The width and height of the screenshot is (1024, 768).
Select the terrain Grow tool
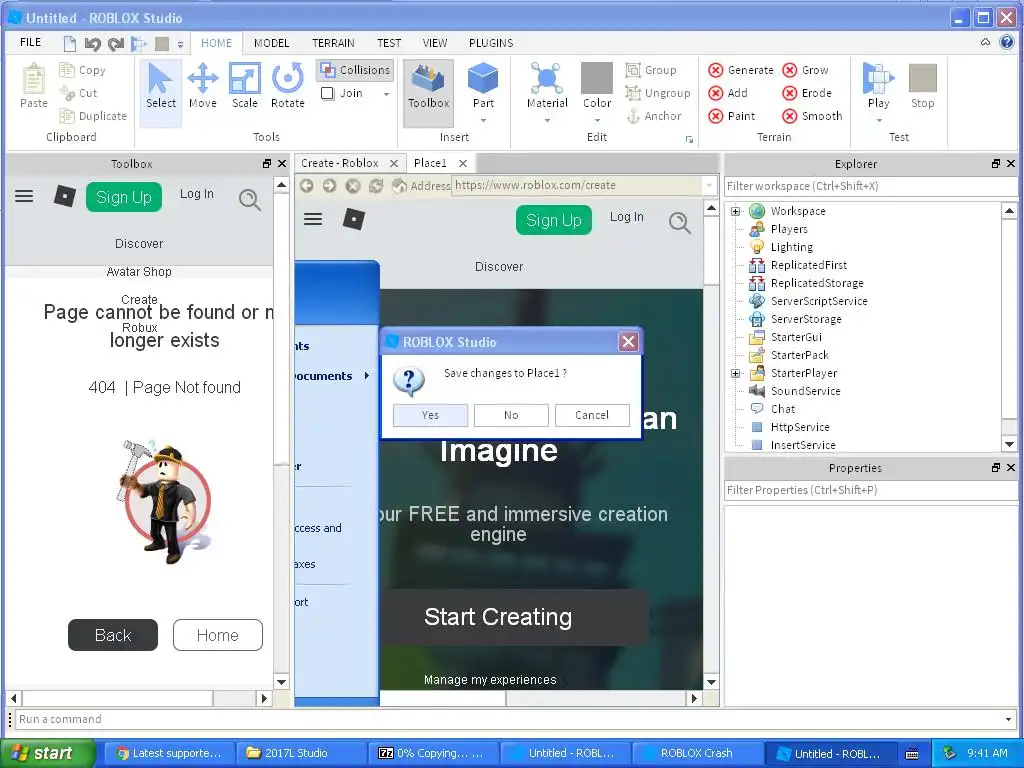point(805,70)
